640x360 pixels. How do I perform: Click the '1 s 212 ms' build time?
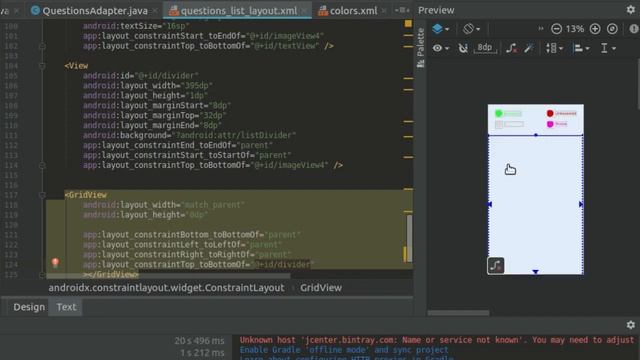pos(202,353)
